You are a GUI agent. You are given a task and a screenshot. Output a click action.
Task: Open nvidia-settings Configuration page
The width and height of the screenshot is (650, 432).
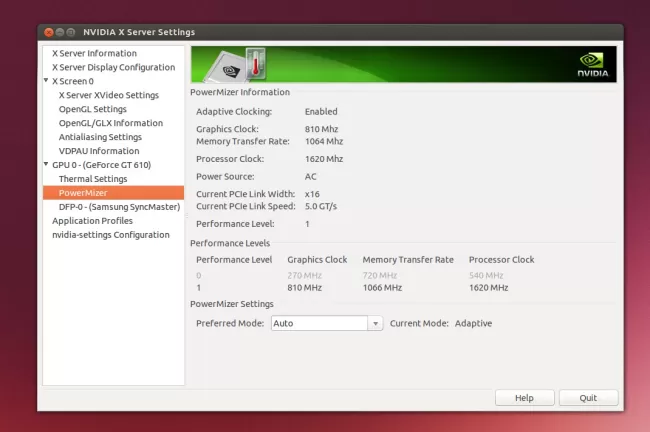(110, 235)
